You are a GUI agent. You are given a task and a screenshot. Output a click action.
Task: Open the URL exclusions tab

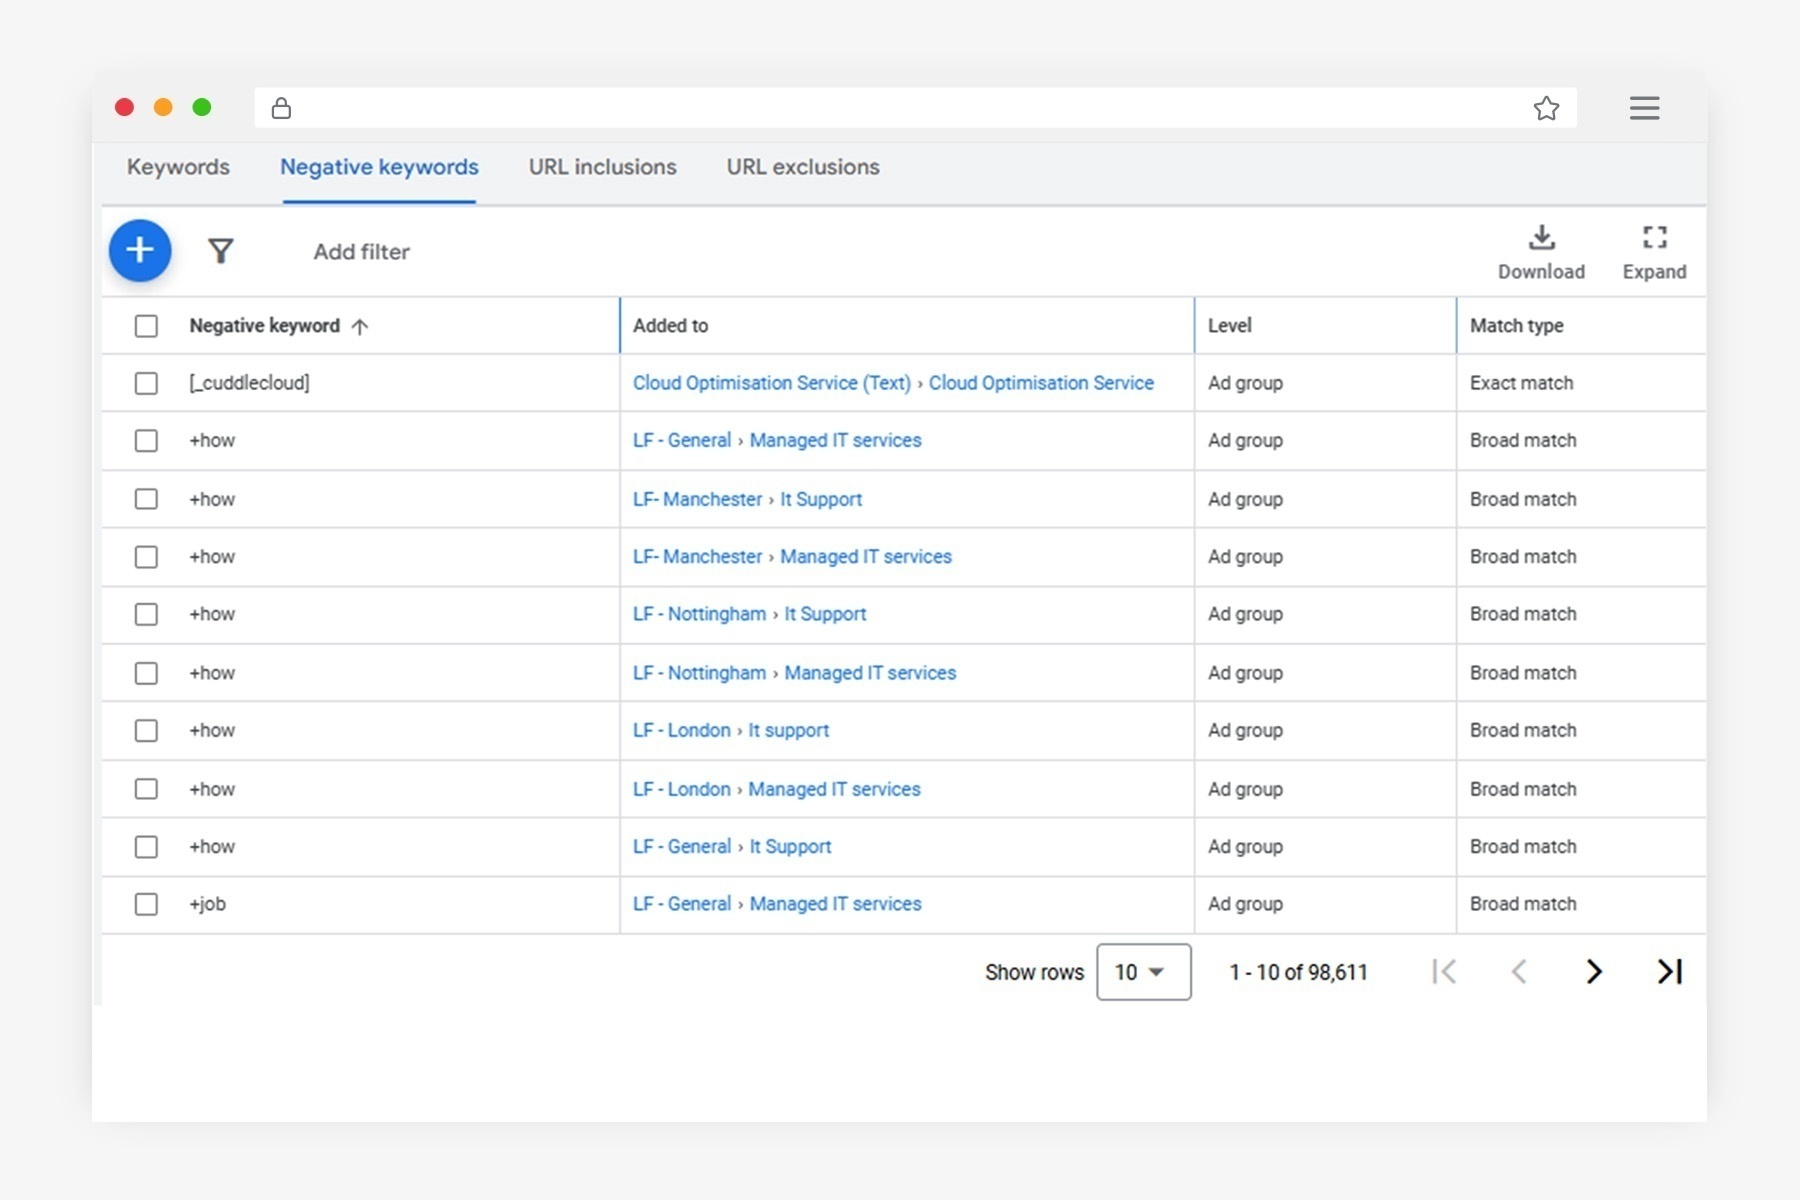coord(802,167)
